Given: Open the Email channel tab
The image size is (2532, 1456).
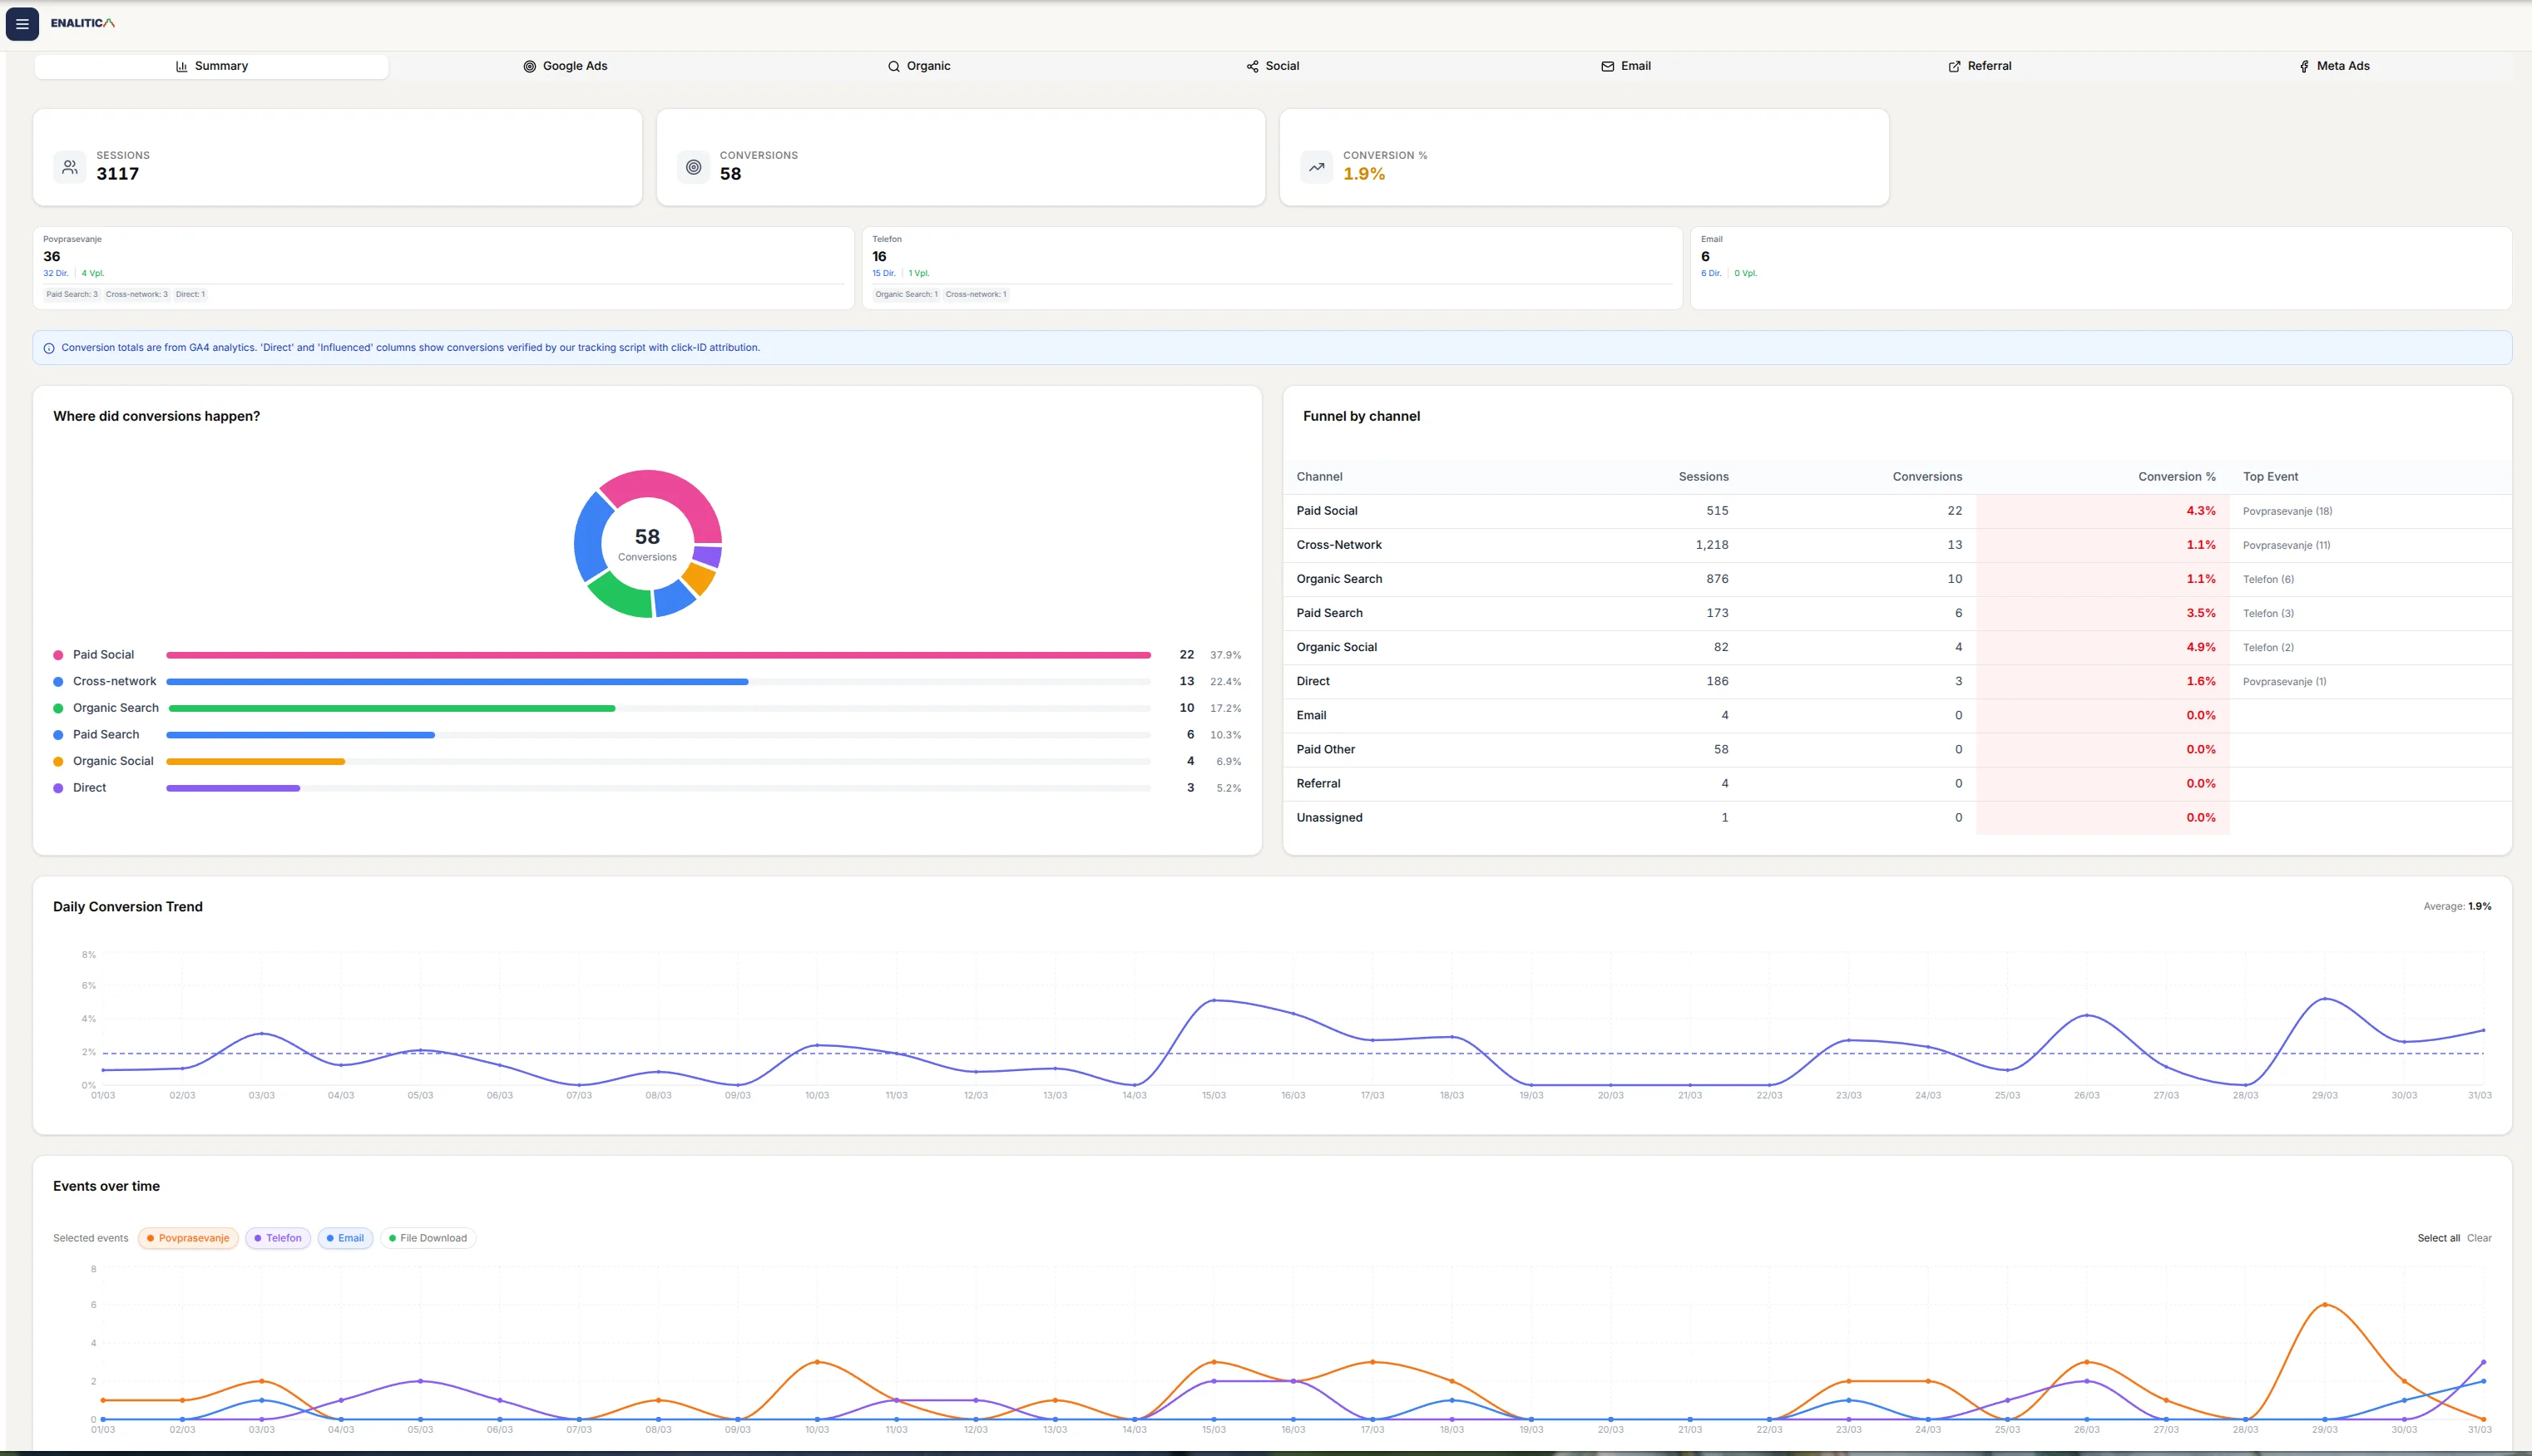Looking at the screenshot, I should (1626, 65).
